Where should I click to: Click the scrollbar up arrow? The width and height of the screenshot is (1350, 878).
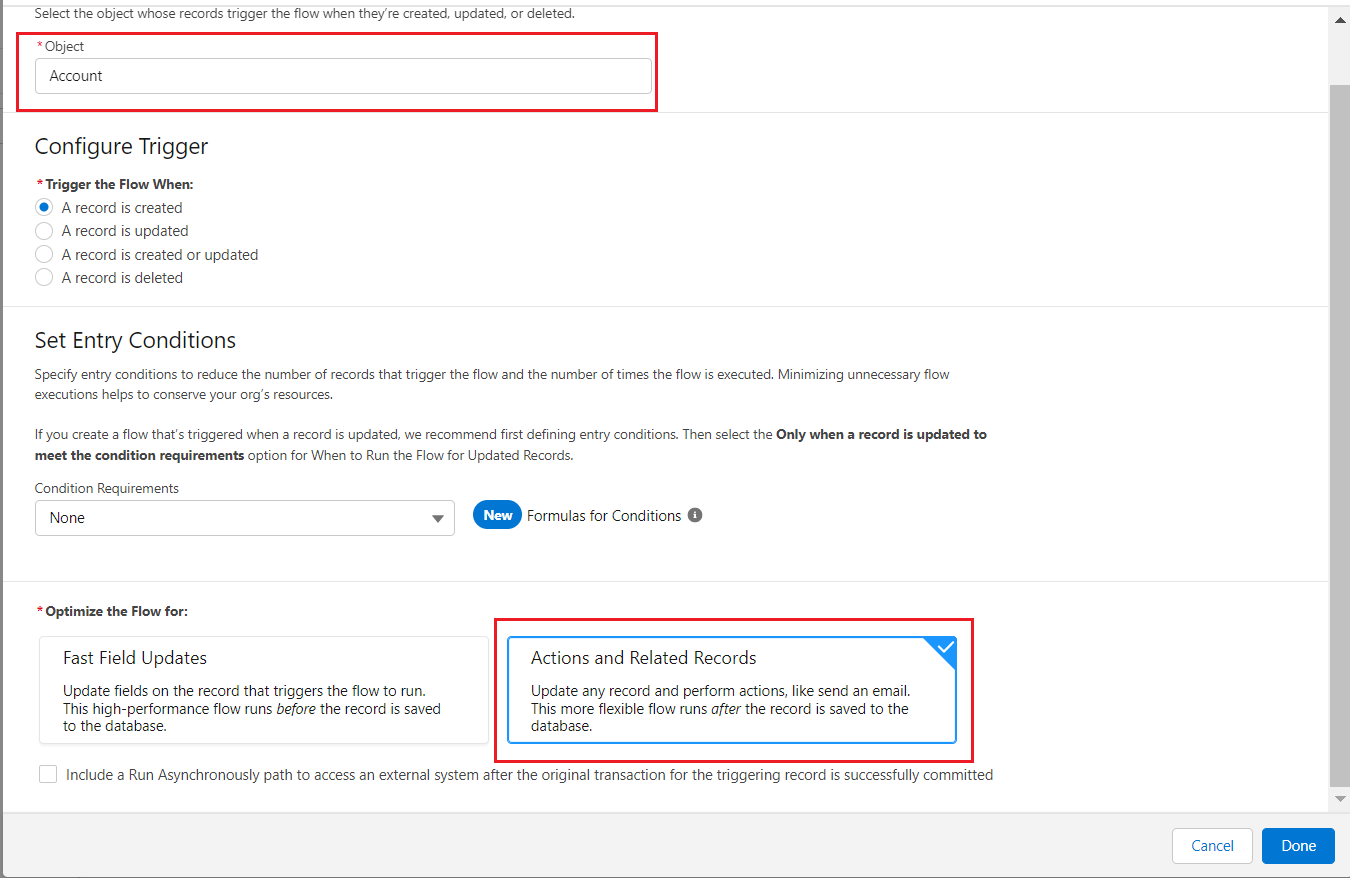click(x=1340, y=19)
